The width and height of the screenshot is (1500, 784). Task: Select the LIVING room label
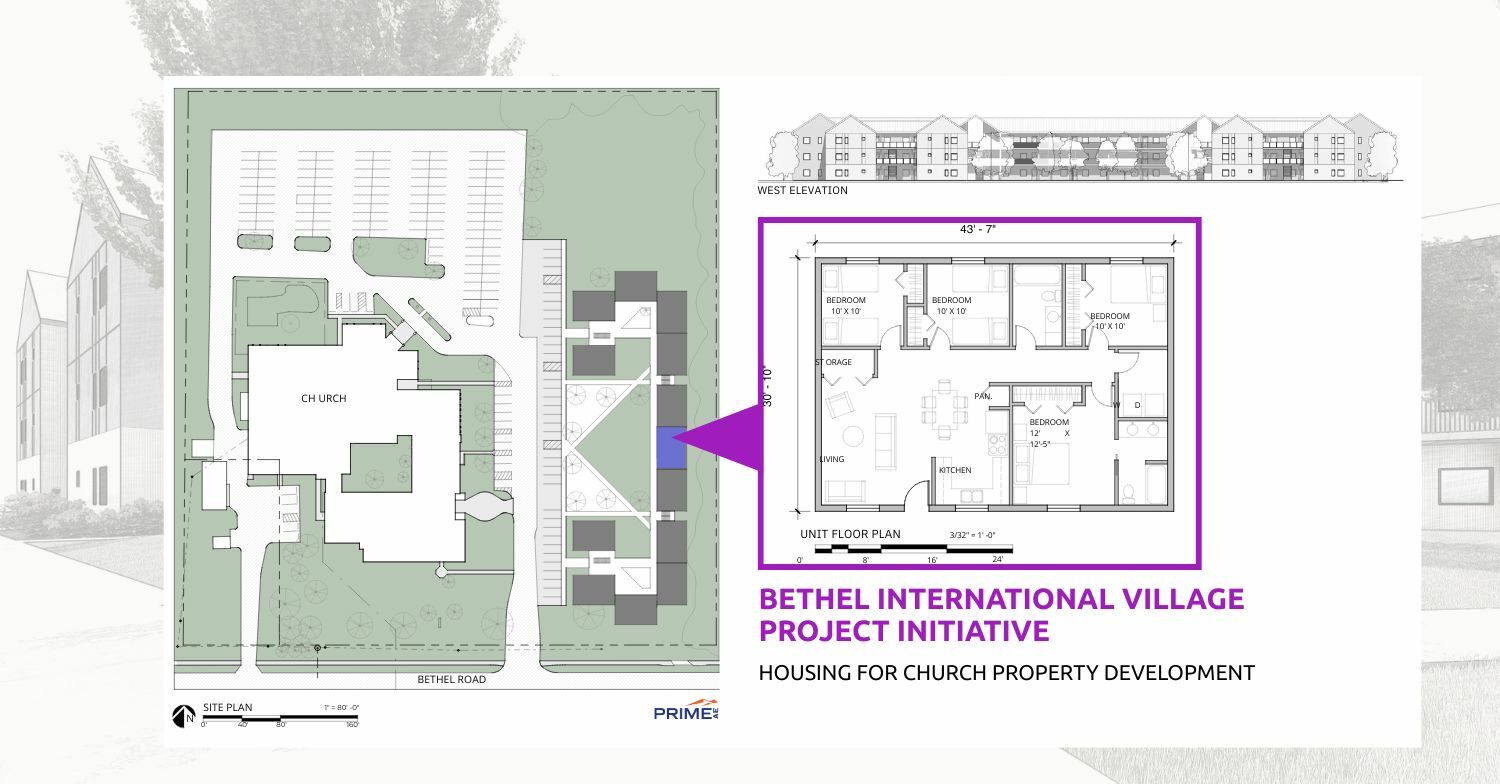832,460
